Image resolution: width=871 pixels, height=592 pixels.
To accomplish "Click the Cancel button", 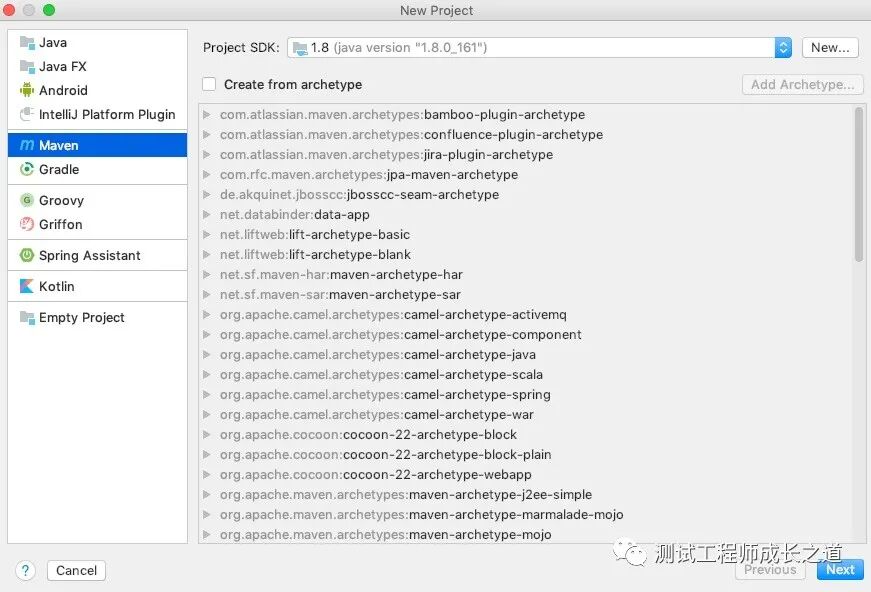I will click(76, 570).
